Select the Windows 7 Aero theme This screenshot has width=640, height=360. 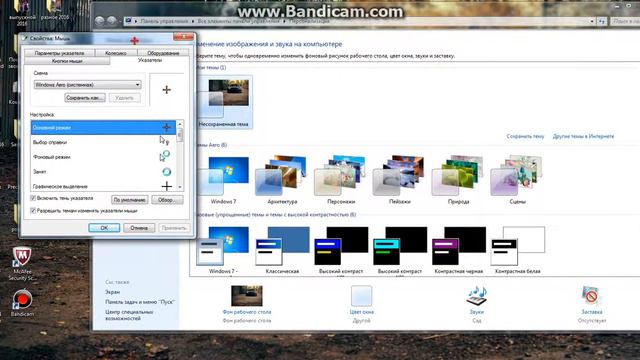[x=223, y=180]
